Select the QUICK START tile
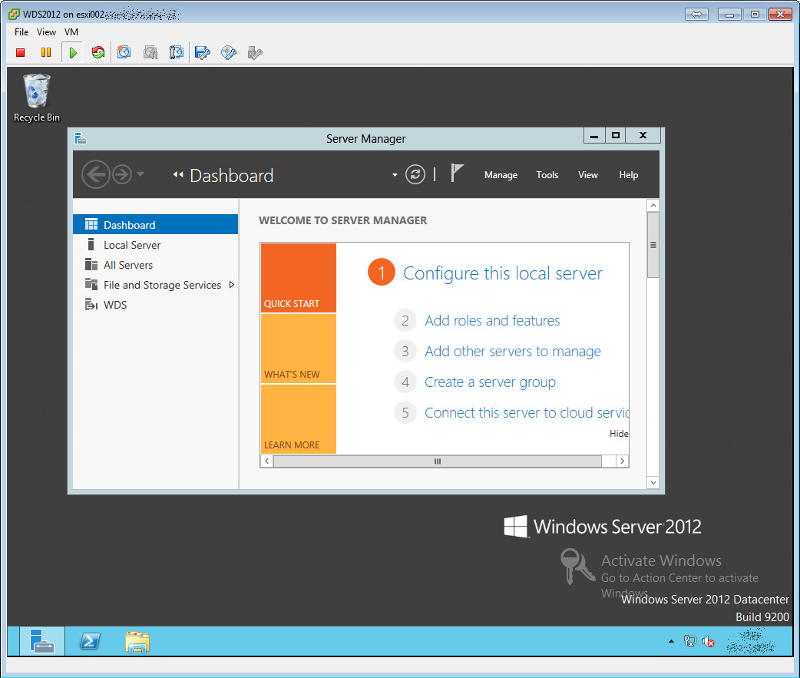Screen dimensions: 800x678 coord(298,278)
